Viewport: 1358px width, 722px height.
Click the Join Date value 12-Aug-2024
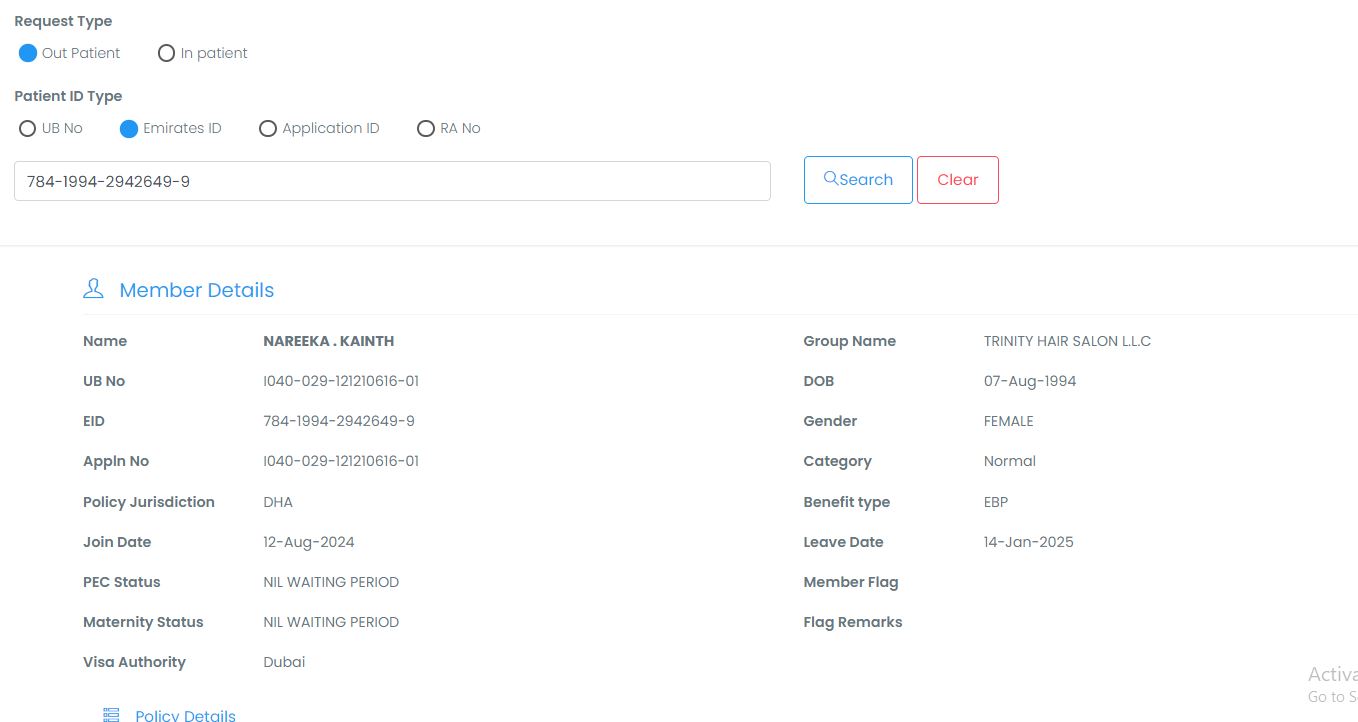(308, 542)
